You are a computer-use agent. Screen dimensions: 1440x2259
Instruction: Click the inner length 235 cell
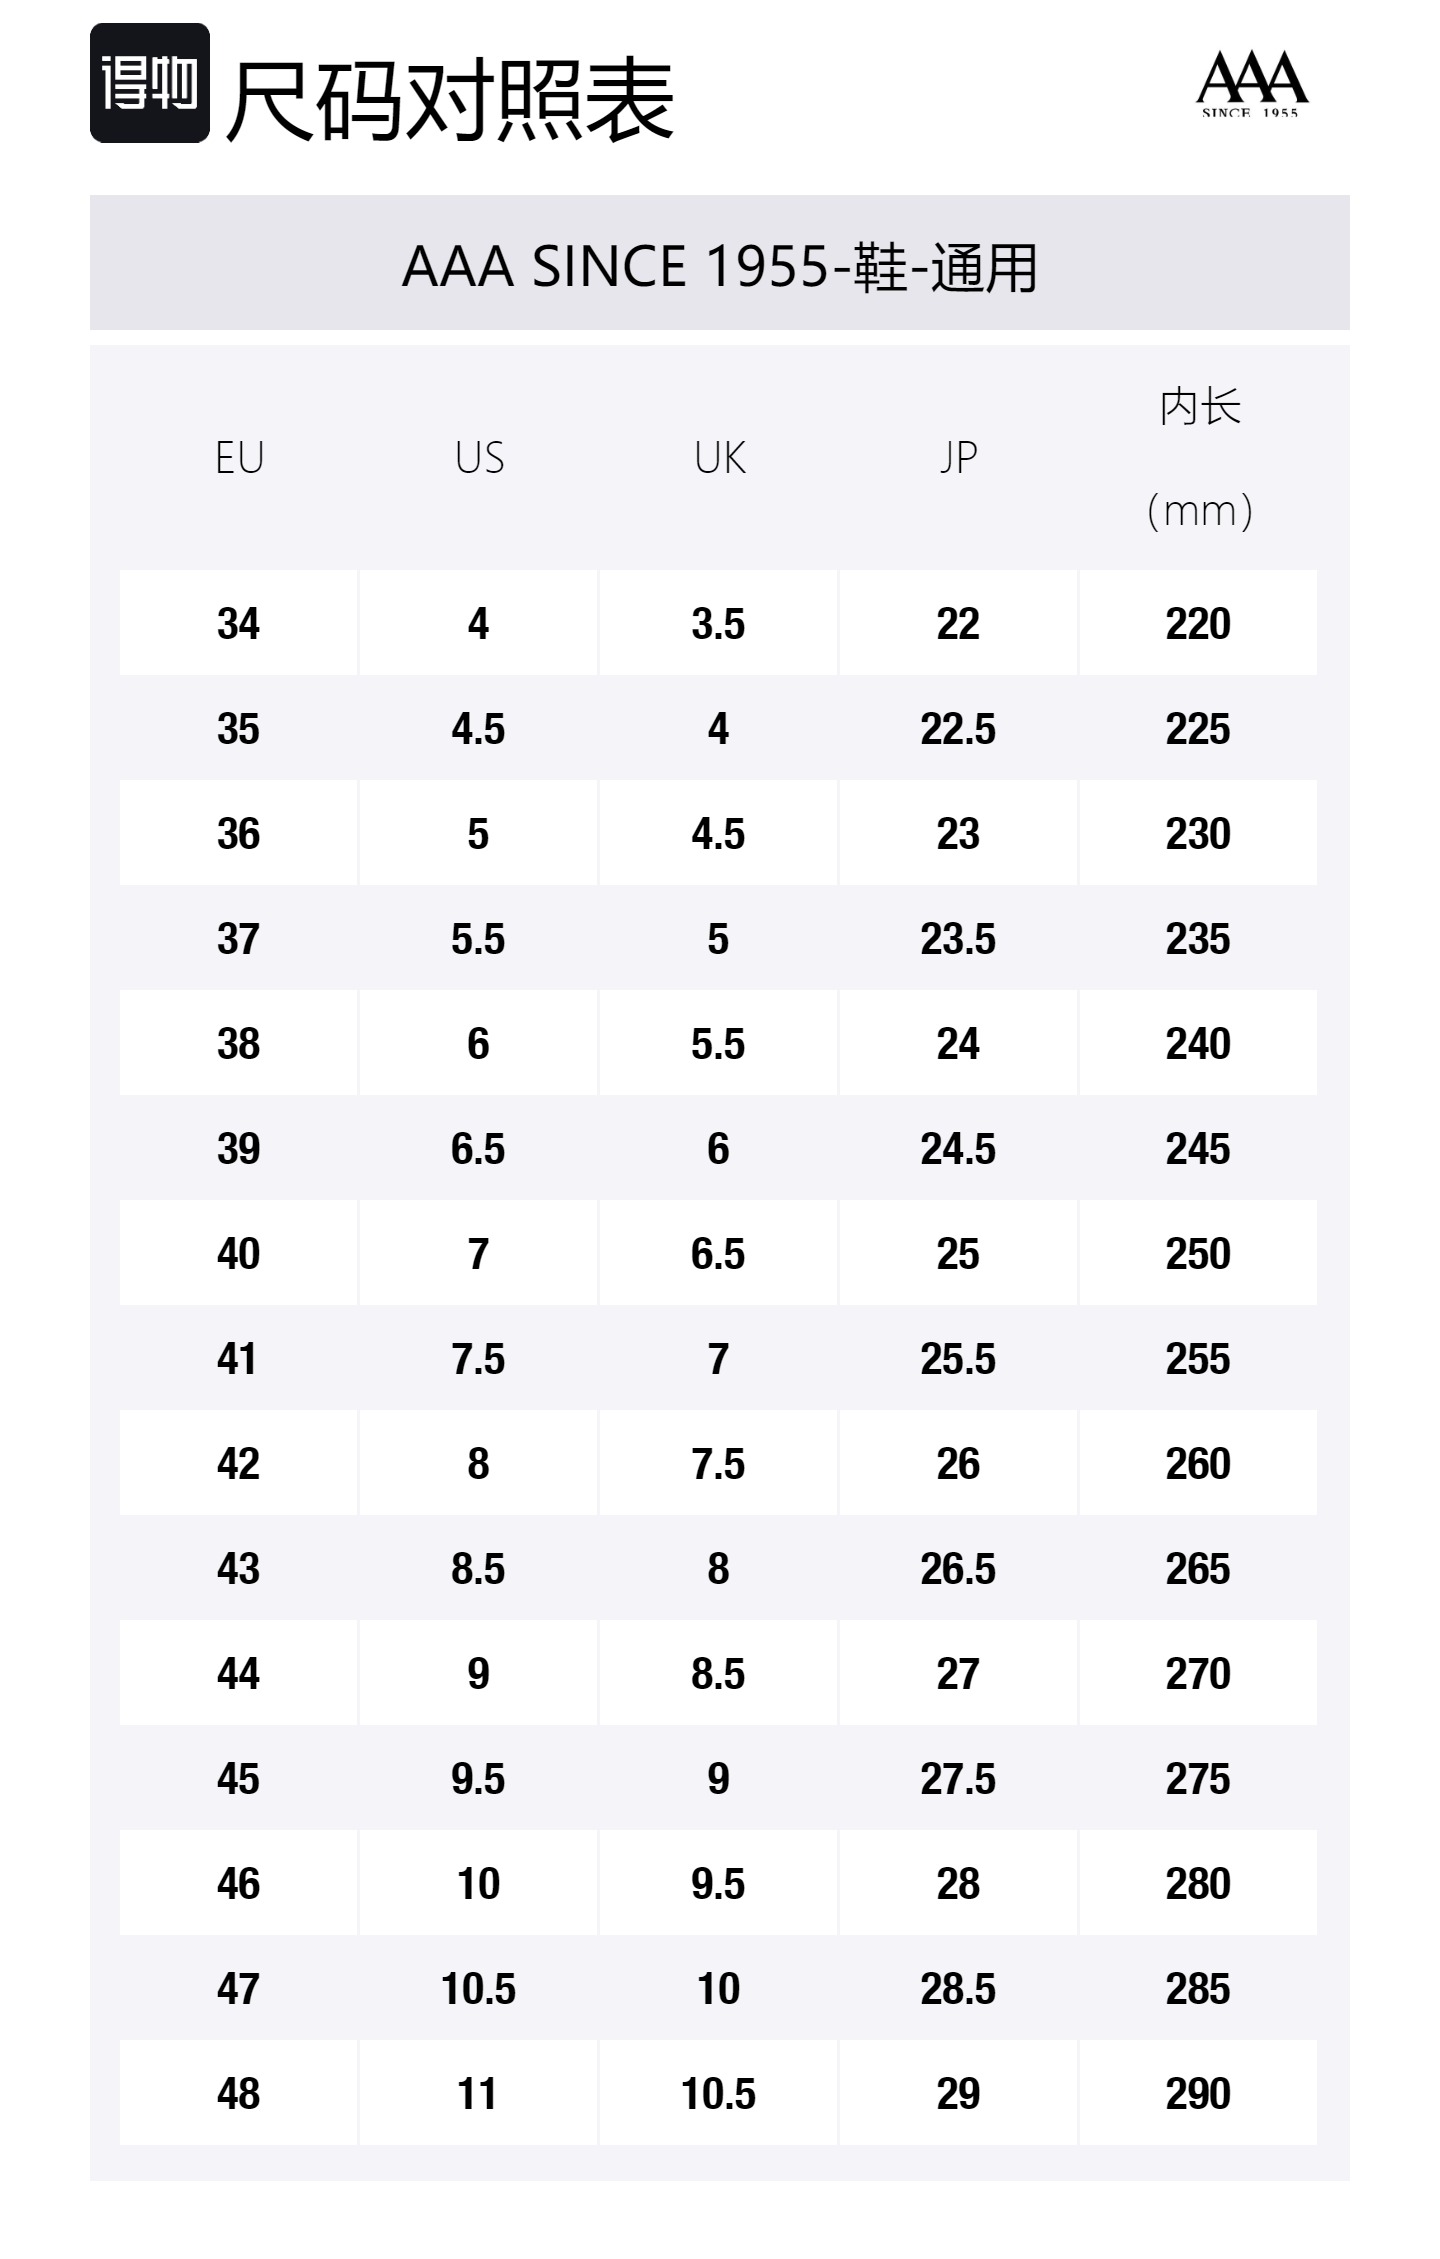click(x=1198, y=939)
